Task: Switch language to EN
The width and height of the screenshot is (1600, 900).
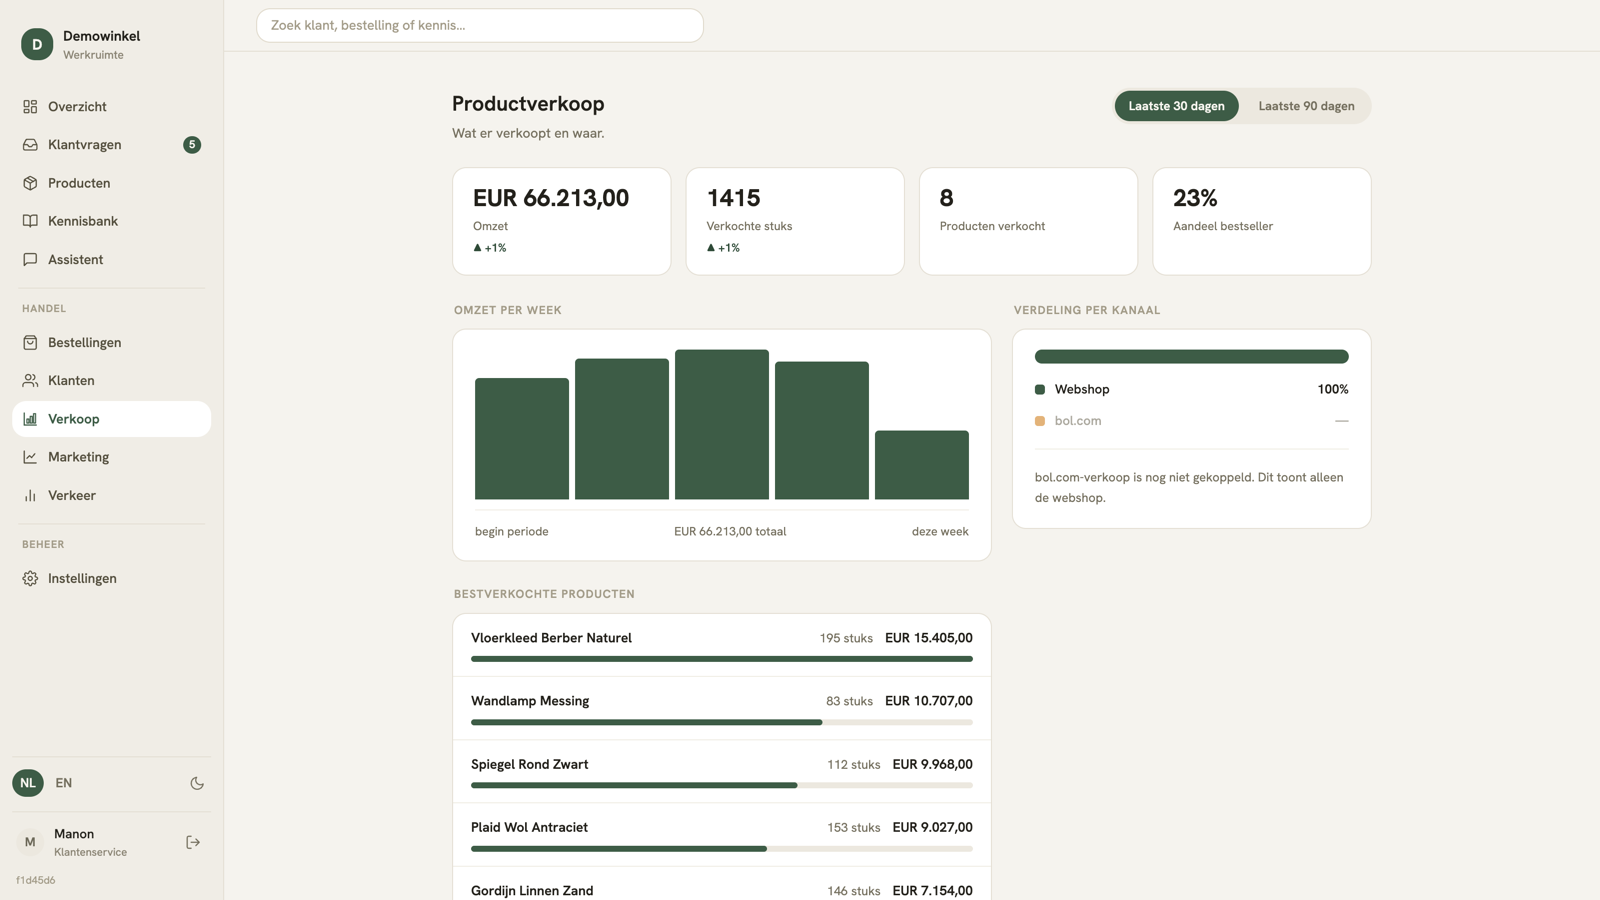Action: point(64,783)
